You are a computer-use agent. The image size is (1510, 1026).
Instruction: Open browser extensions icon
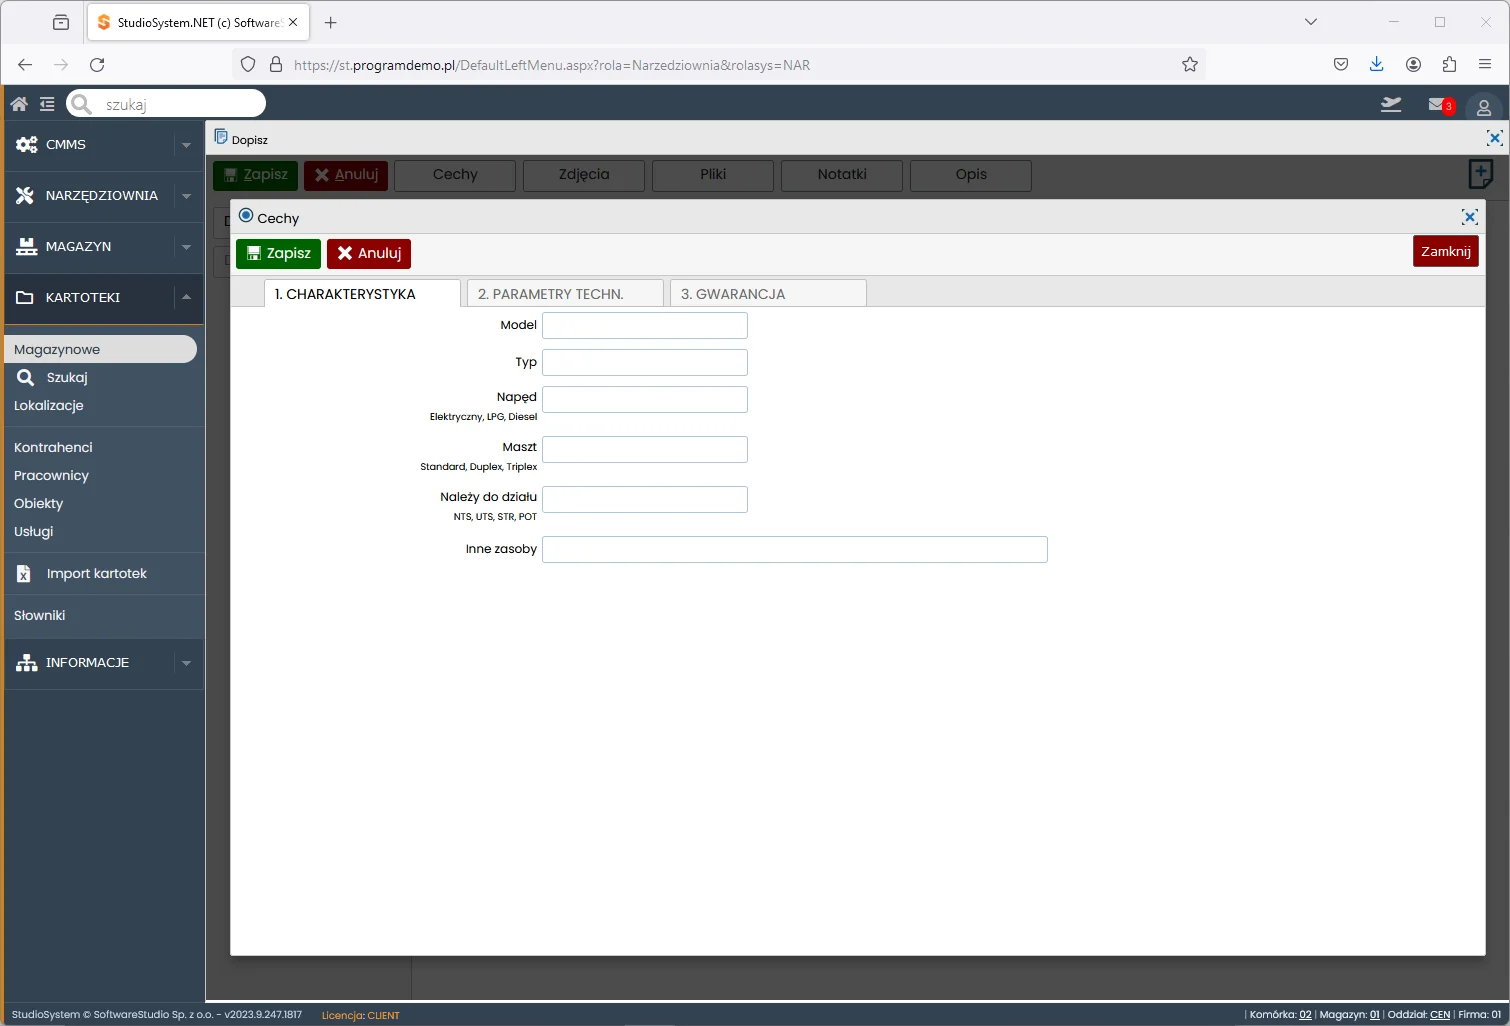click(1449, 65)
